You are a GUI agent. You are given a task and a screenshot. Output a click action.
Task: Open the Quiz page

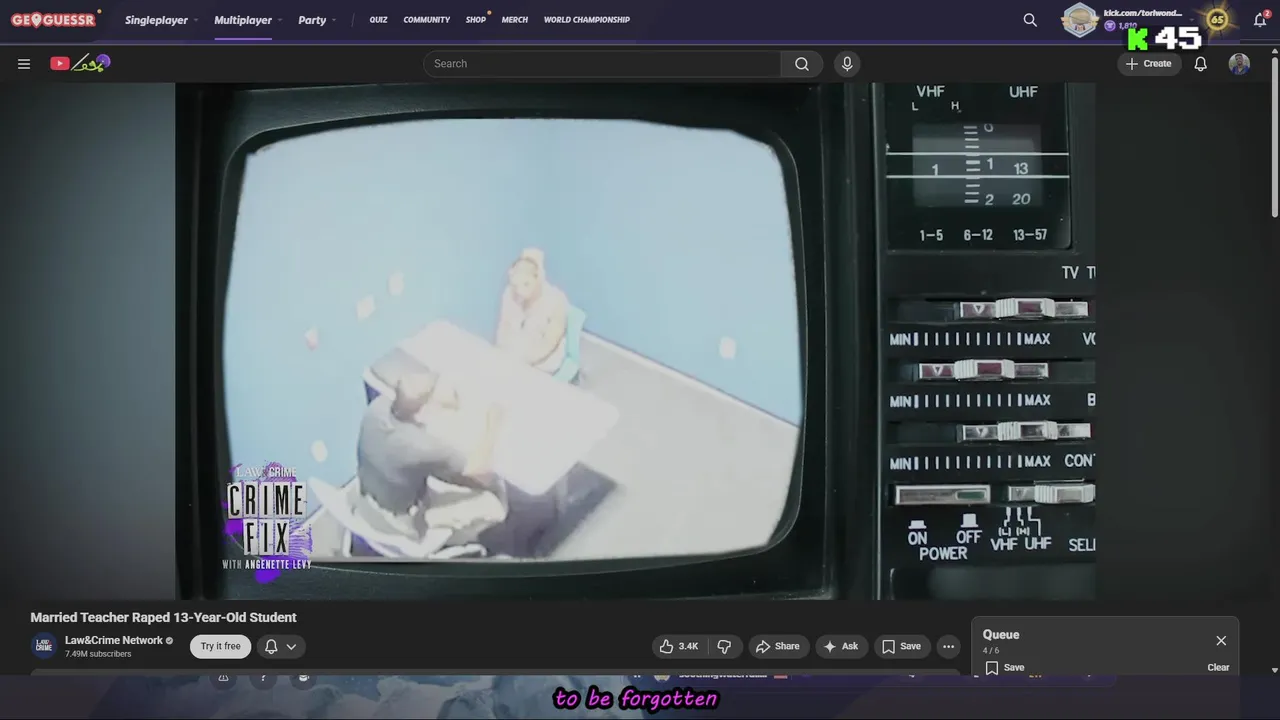pos(378,20)
